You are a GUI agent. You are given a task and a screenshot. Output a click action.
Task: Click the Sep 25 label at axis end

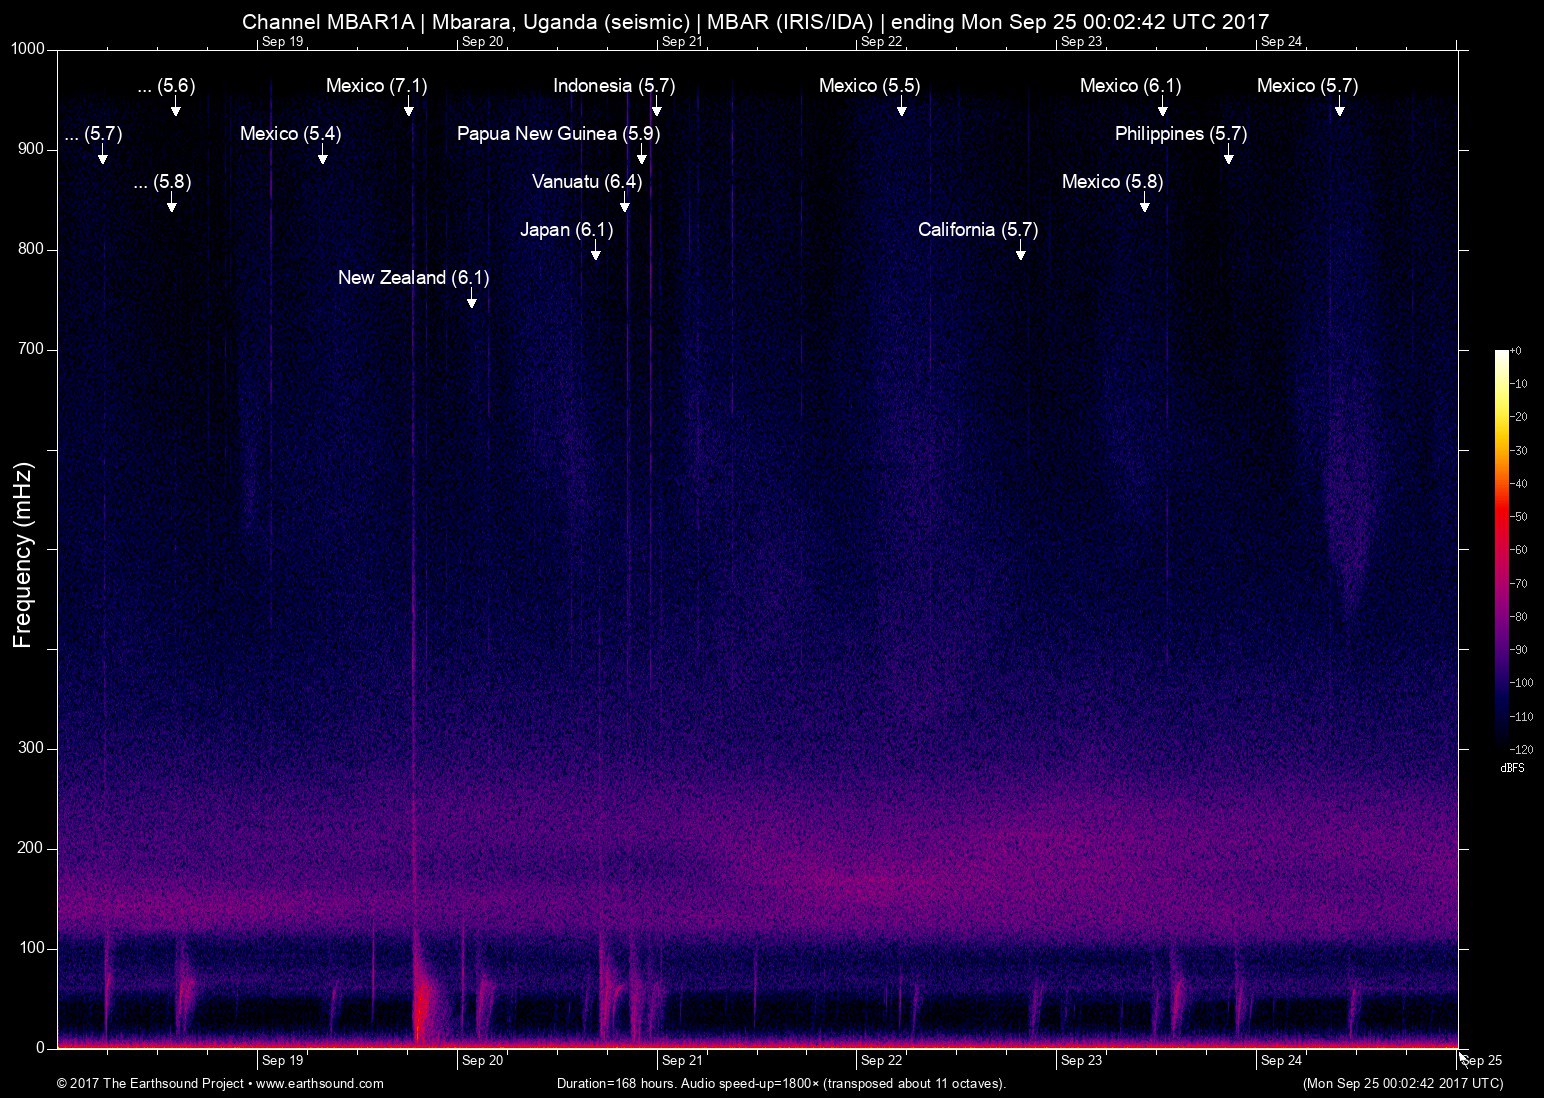point(1482,1061)
